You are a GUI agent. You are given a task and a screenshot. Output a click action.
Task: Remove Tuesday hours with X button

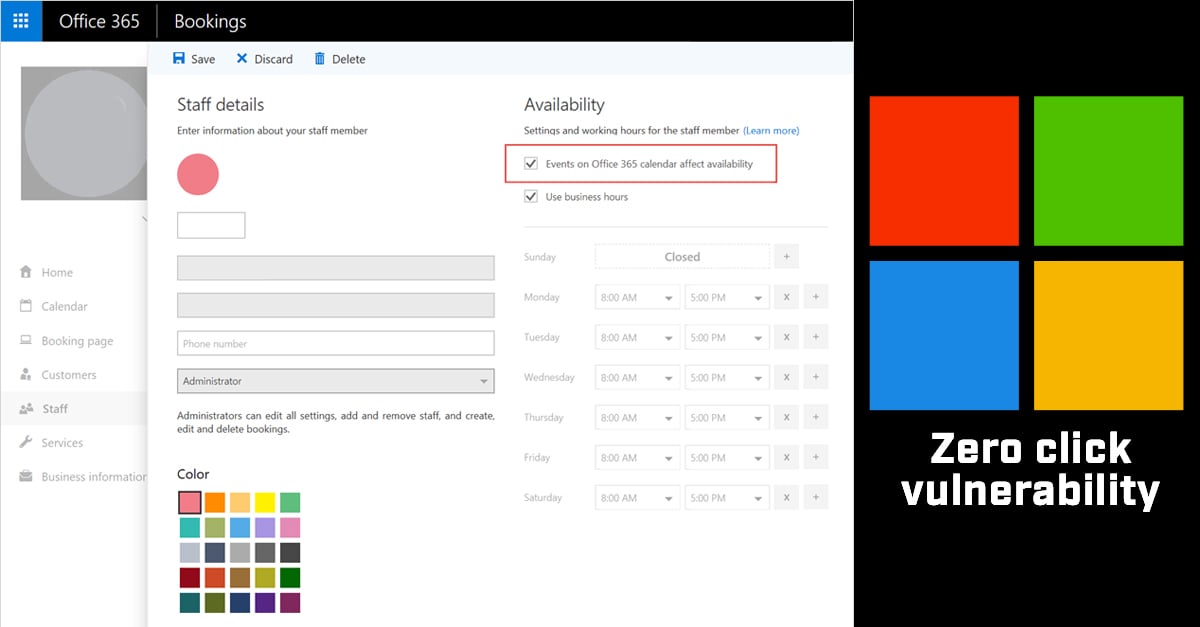(x=786, y=337)
